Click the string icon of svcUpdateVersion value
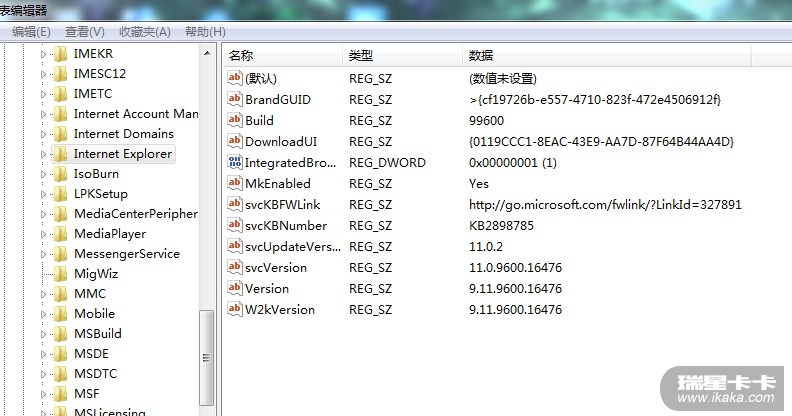Screen dimensions: 792x416 pos(234,246)
